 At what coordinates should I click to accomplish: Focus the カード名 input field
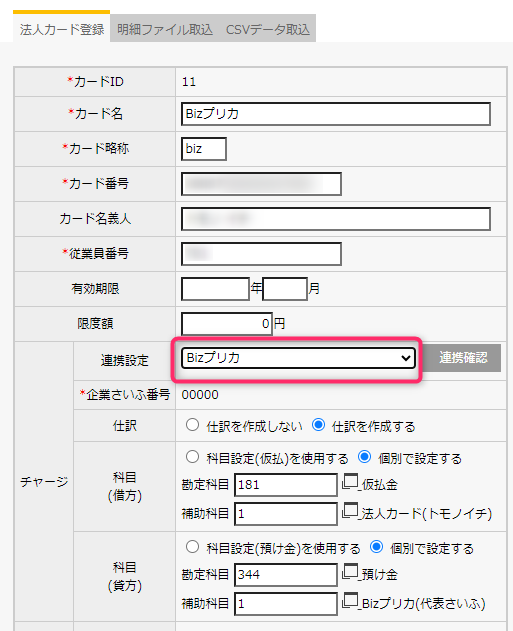(x=336, y=114)
